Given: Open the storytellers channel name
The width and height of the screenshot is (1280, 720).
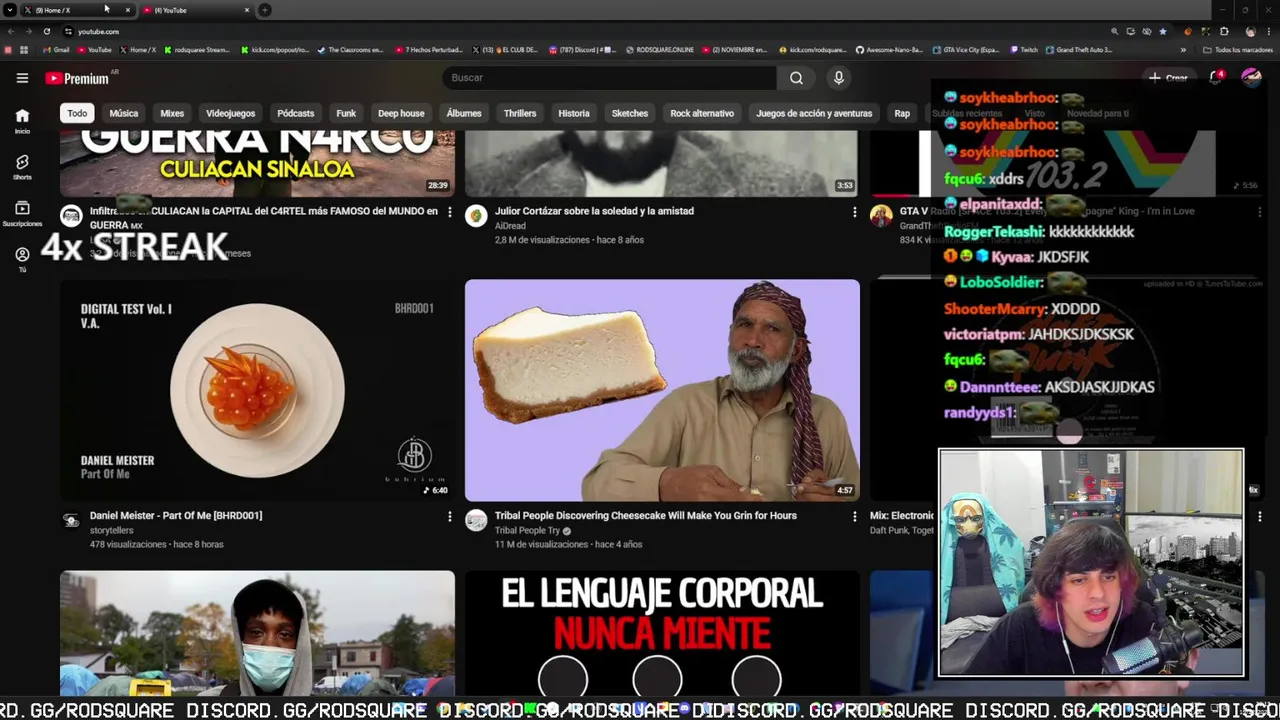Looking at the screenshot, I should [x=111, y=531].
